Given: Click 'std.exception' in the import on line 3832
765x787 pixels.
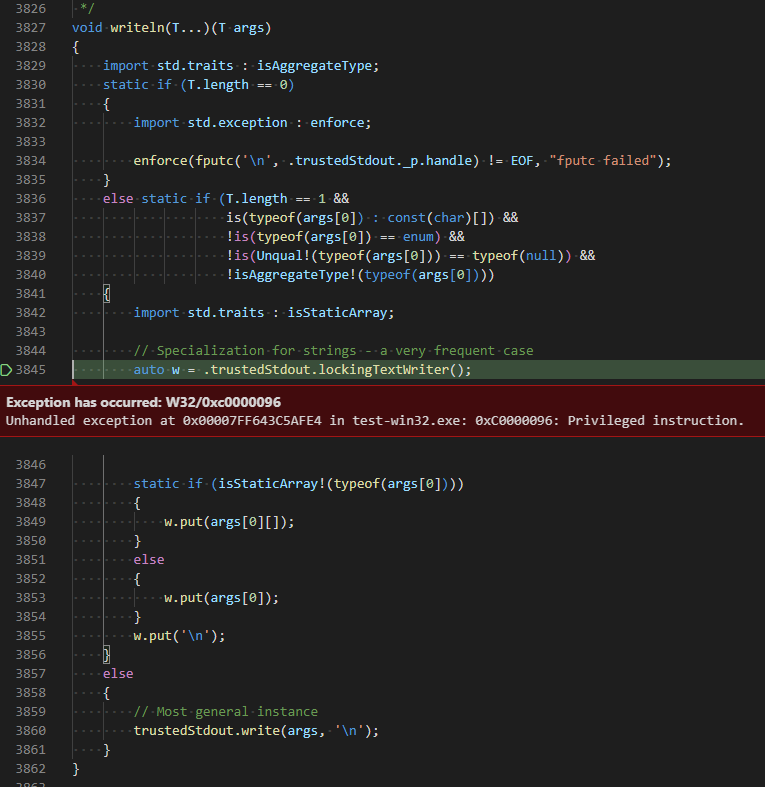Looking at the screenshot, I should click(x=237, y=122).
